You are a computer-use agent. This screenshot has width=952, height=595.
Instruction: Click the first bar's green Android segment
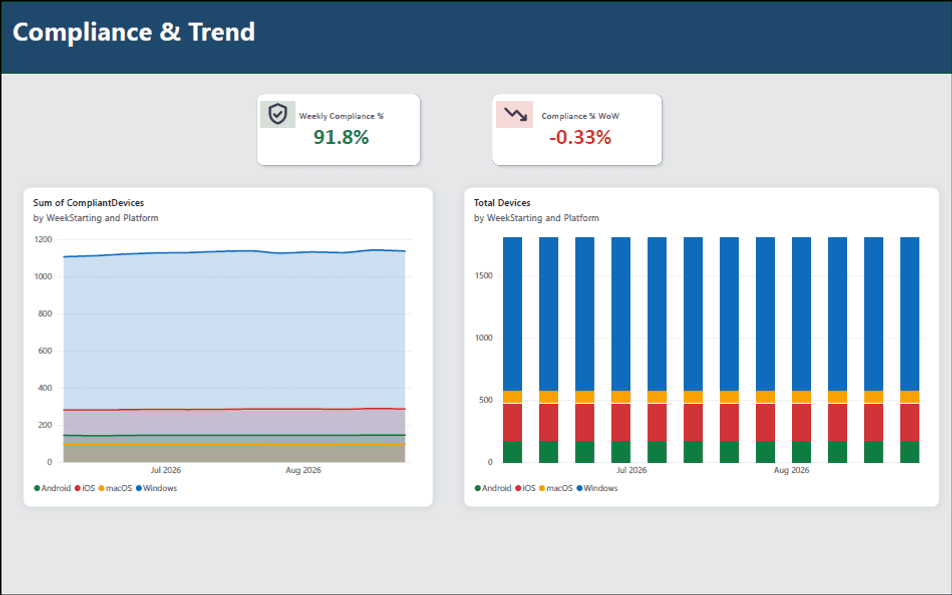click(512, 452)
